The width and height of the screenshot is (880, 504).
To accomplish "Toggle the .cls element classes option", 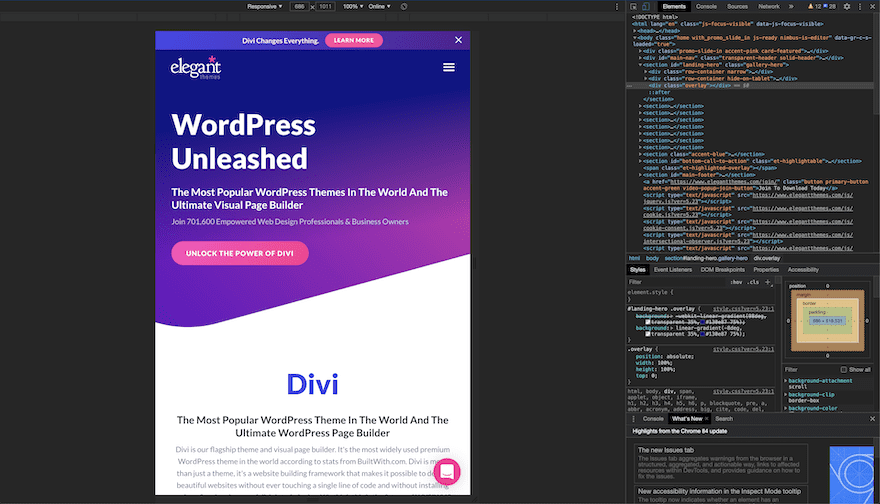I will [x=754, y=282].
